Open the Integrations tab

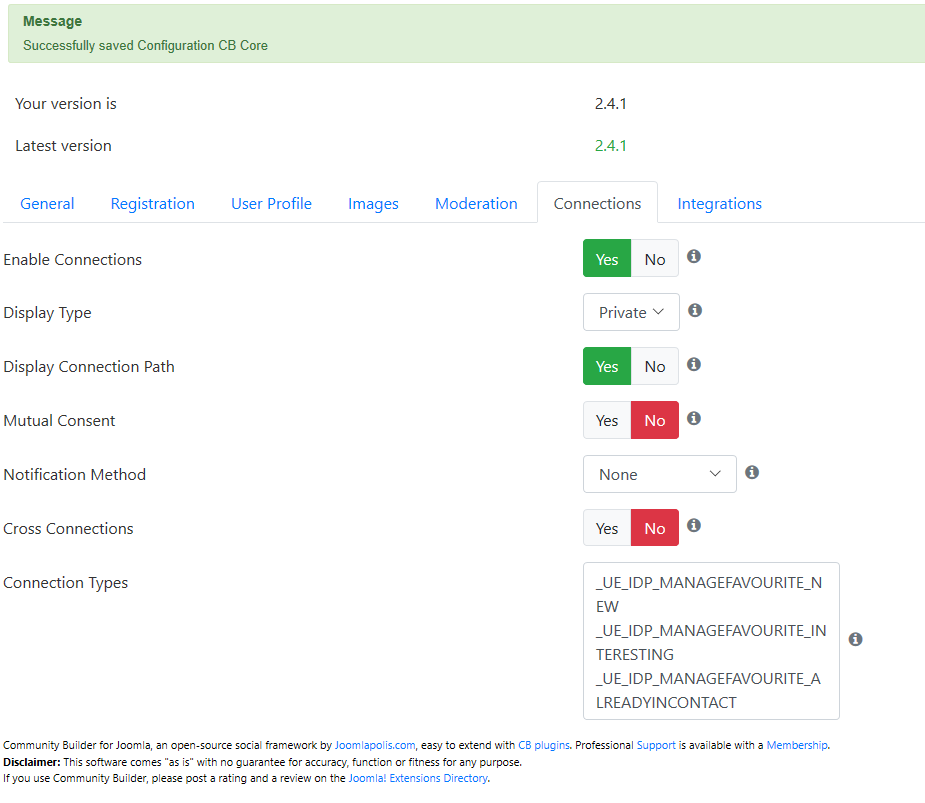pyautogui.click(x=719, y=204)
